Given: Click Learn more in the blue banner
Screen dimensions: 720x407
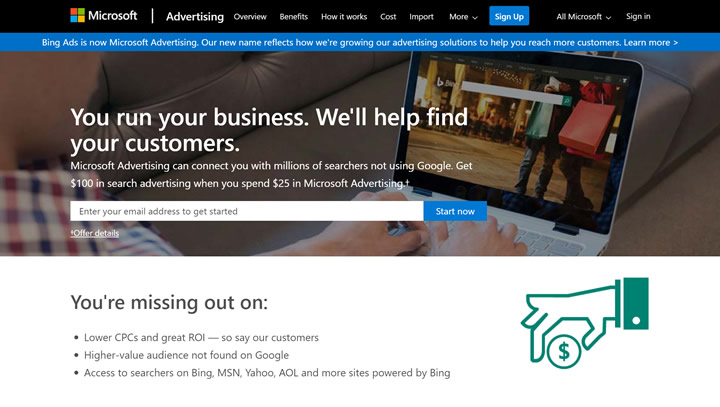Looking at the screenshot, I should 650,43.
